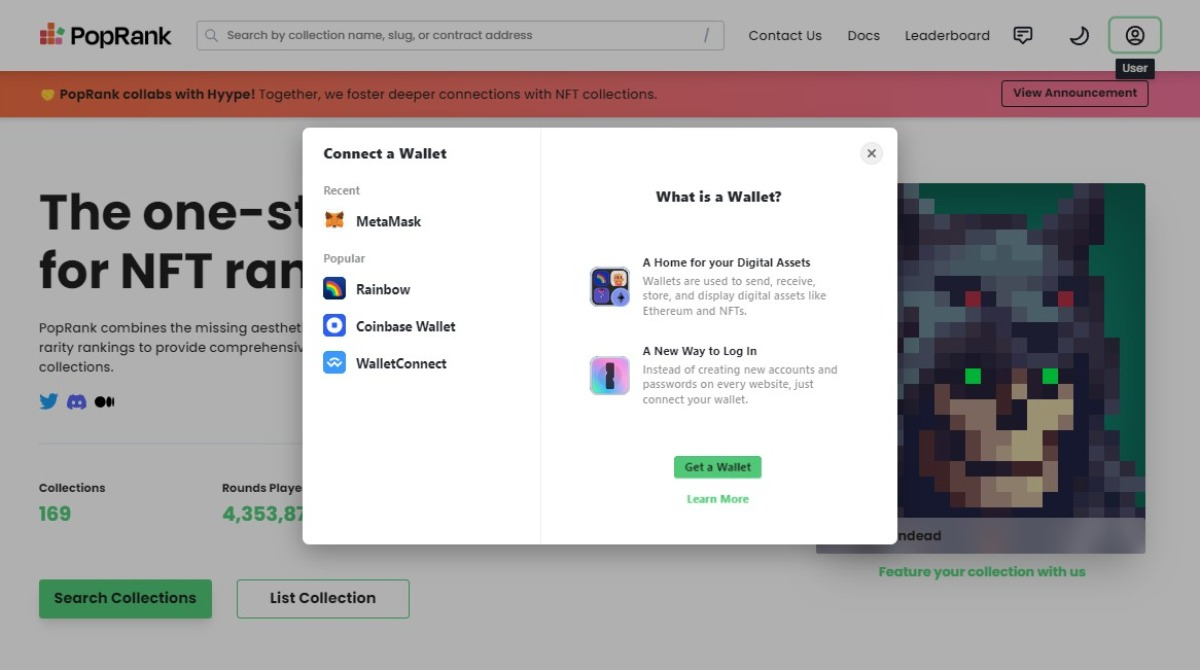Focus the collection search field
This screenshot has height=670, width=1200.
point(460,35)
